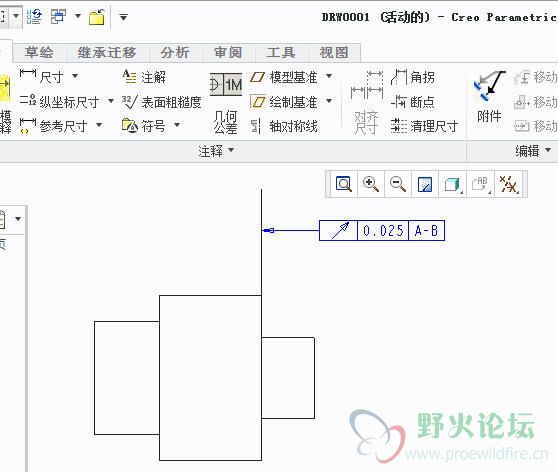Select the Axis Symmetry Line (轴对称线) tool
Screen dimensions: 558x472
(x=284, y=126)
